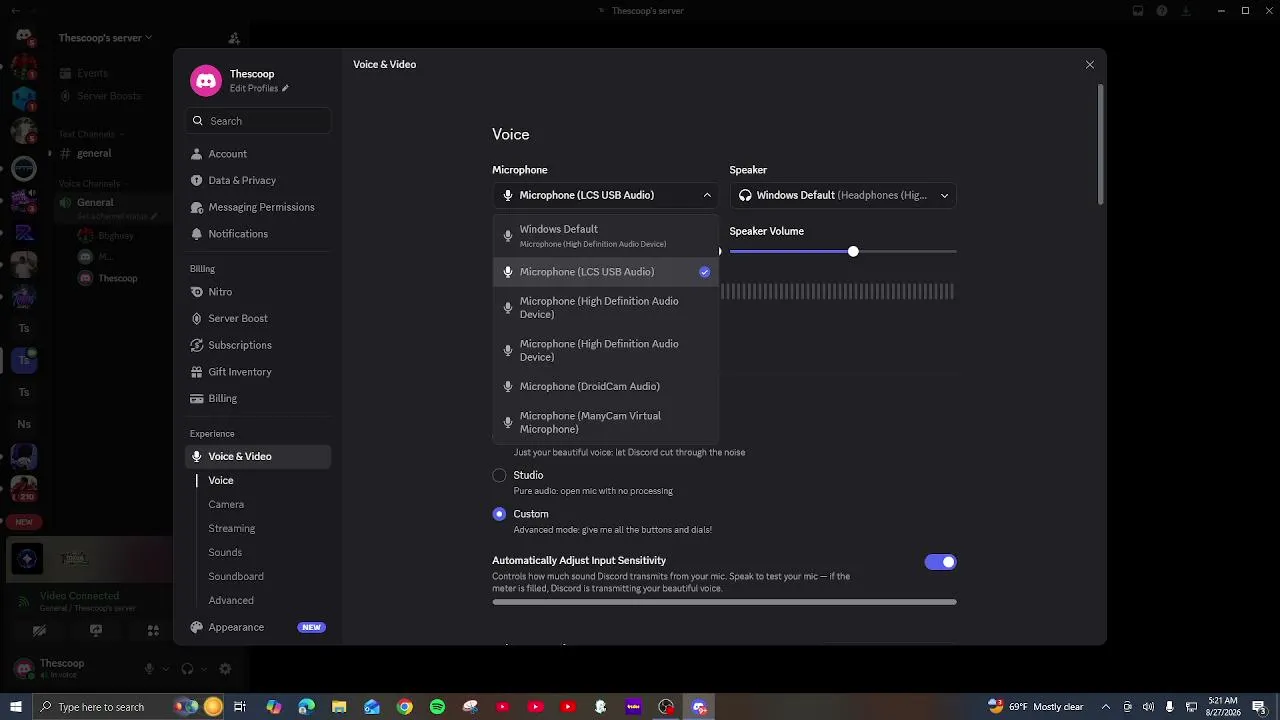Select Microphone (DroidCam Audio) option
The image size is (1280, 720).
click(x=605, y=386)
